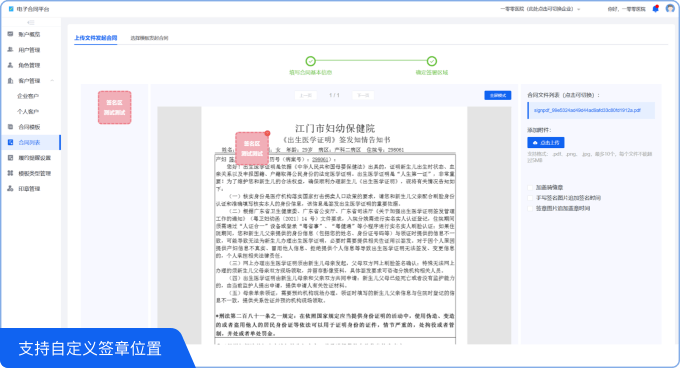The image size is (680, 368).
Task: Check 手写签名图片追加签名时间 option
Action: click(x=530, y=198)
